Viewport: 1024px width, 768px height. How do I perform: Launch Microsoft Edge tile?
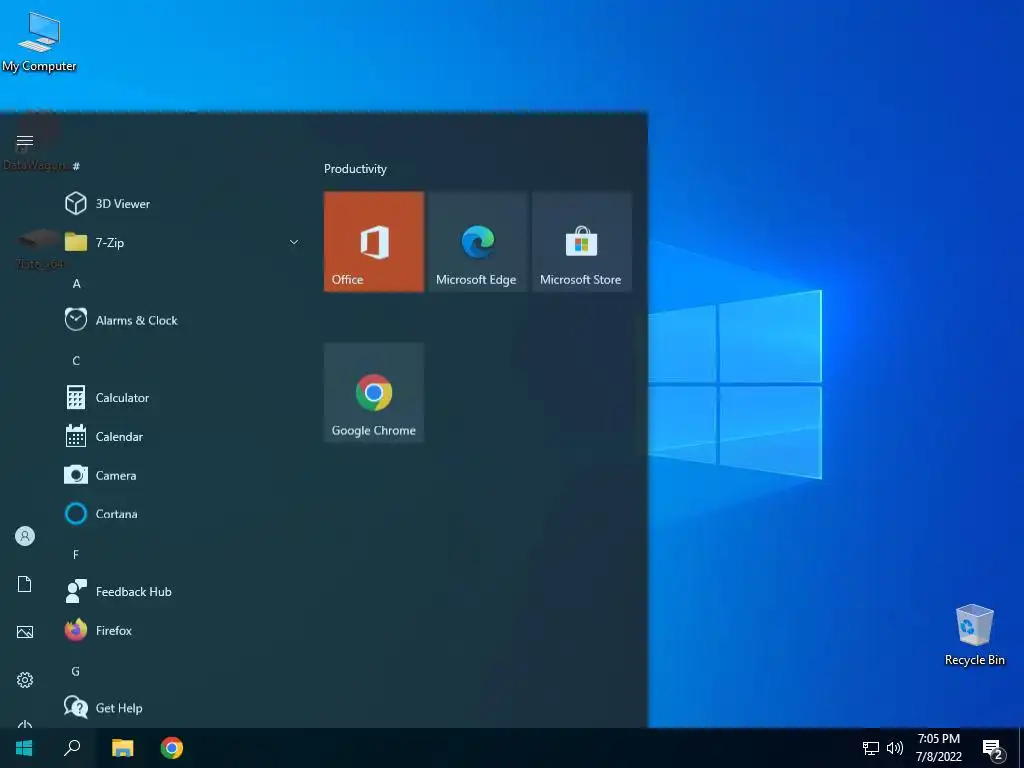[x=477, y=242]
